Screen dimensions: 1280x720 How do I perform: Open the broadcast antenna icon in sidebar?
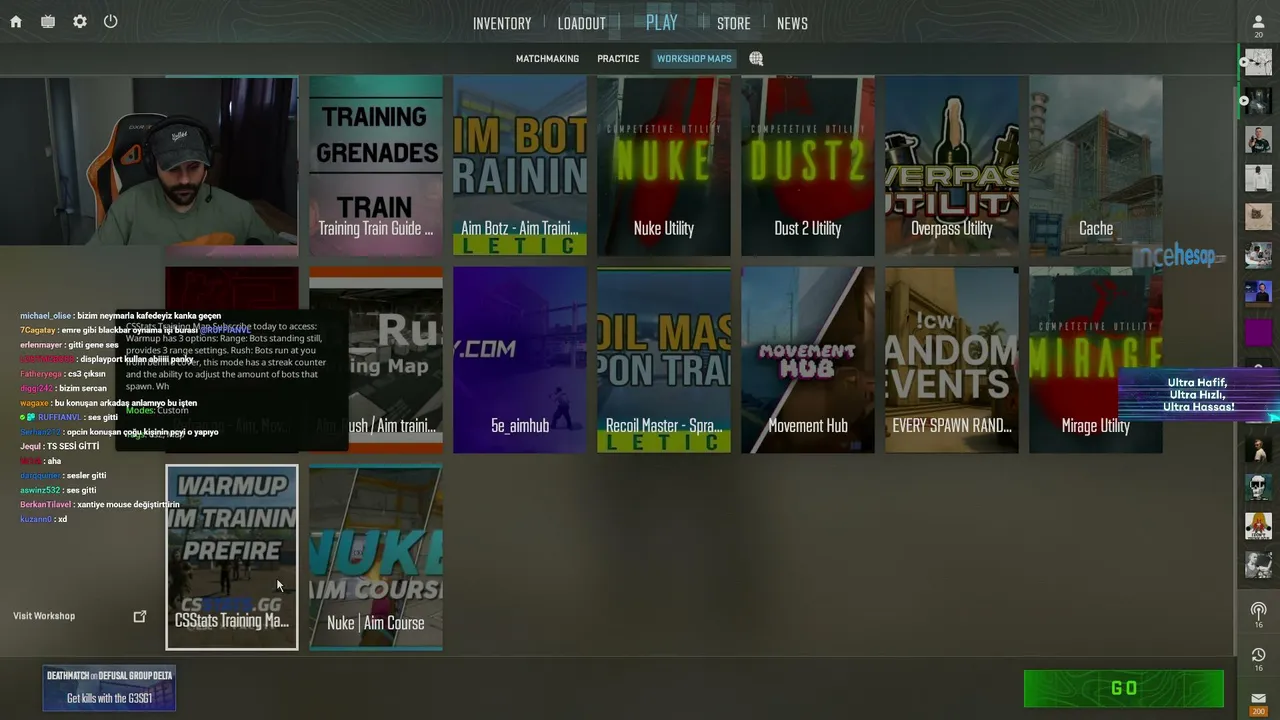[1258, 610]
